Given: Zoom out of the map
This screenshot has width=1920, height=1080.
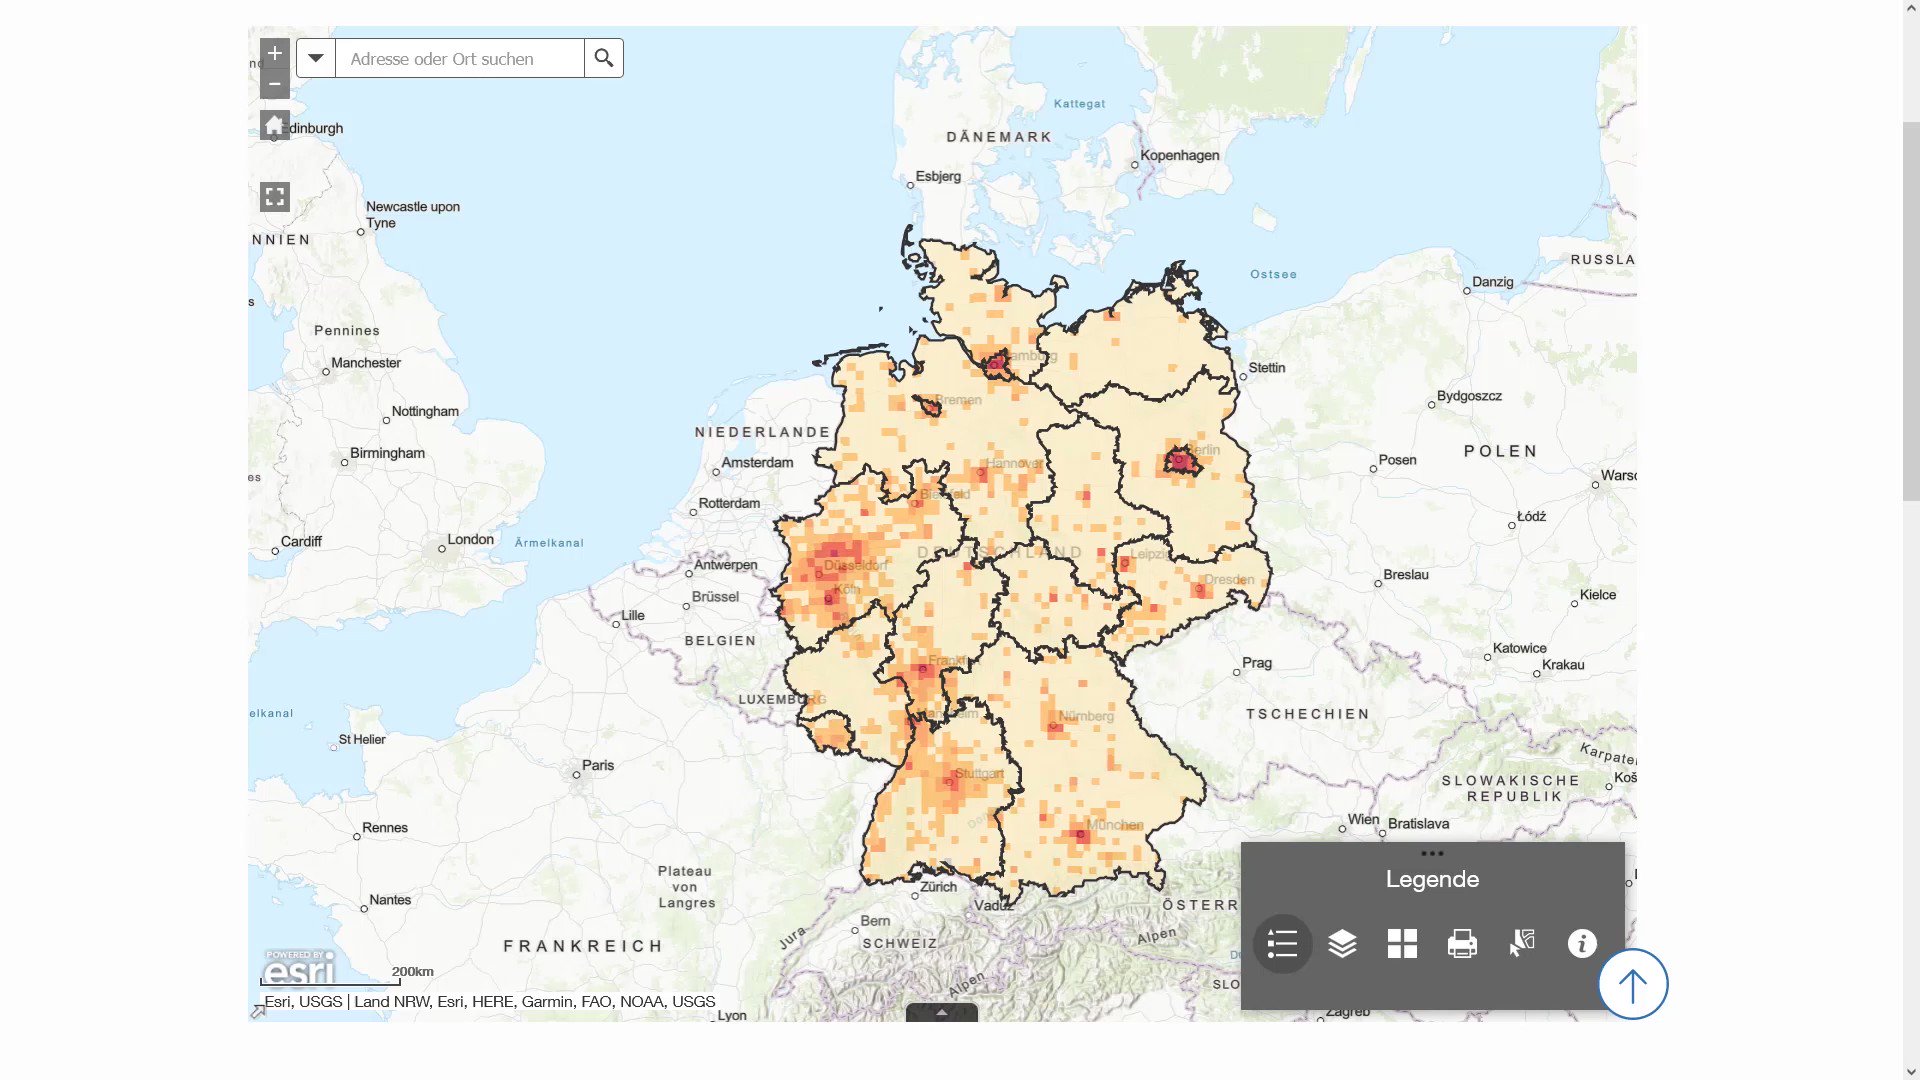Looking at the screenshot, I should 275,84.
